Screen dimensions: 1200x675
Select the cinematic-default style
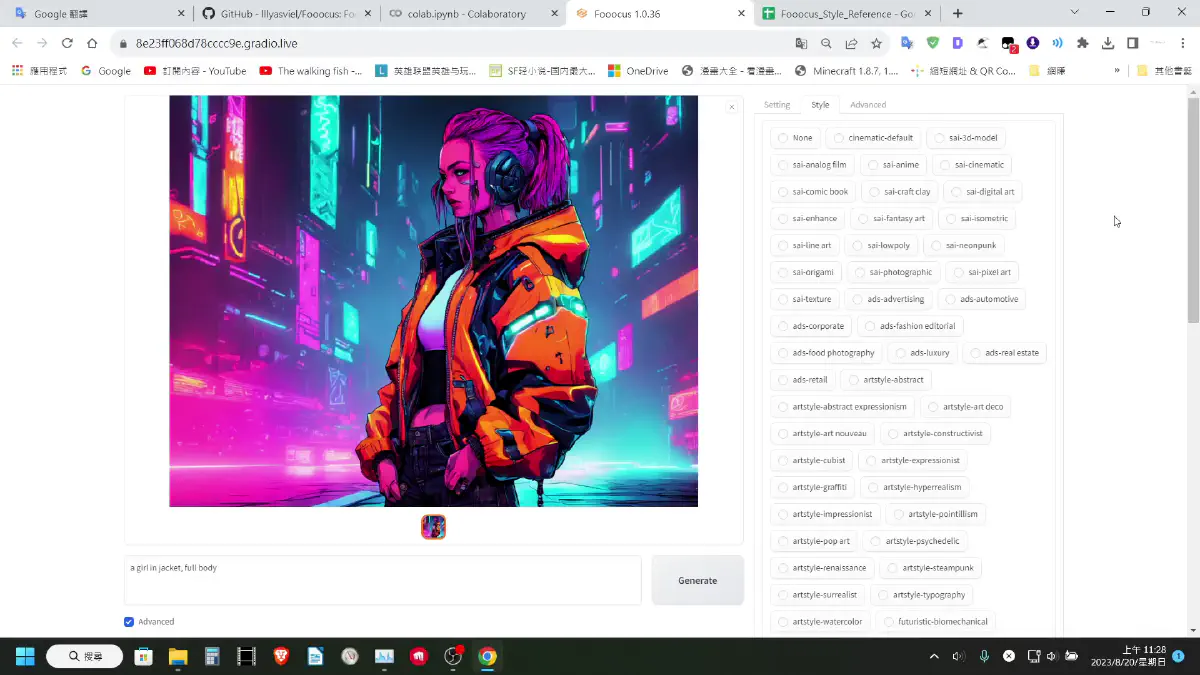[x=873, y=138]
